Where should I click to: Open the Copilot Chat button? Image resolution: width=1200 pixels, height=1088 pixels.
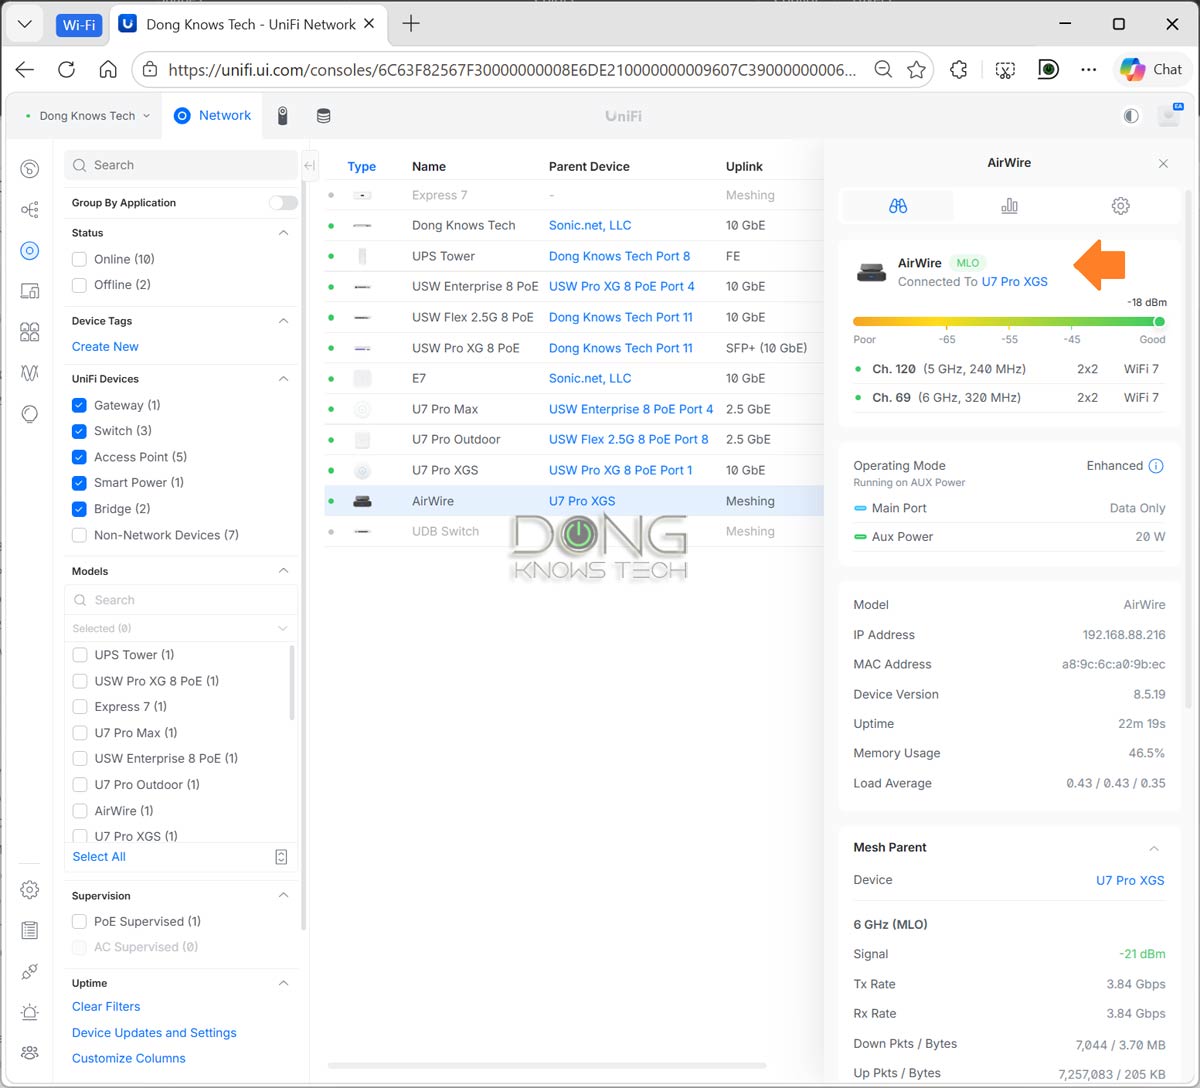pyautogui.click(x=1151, y=69)
